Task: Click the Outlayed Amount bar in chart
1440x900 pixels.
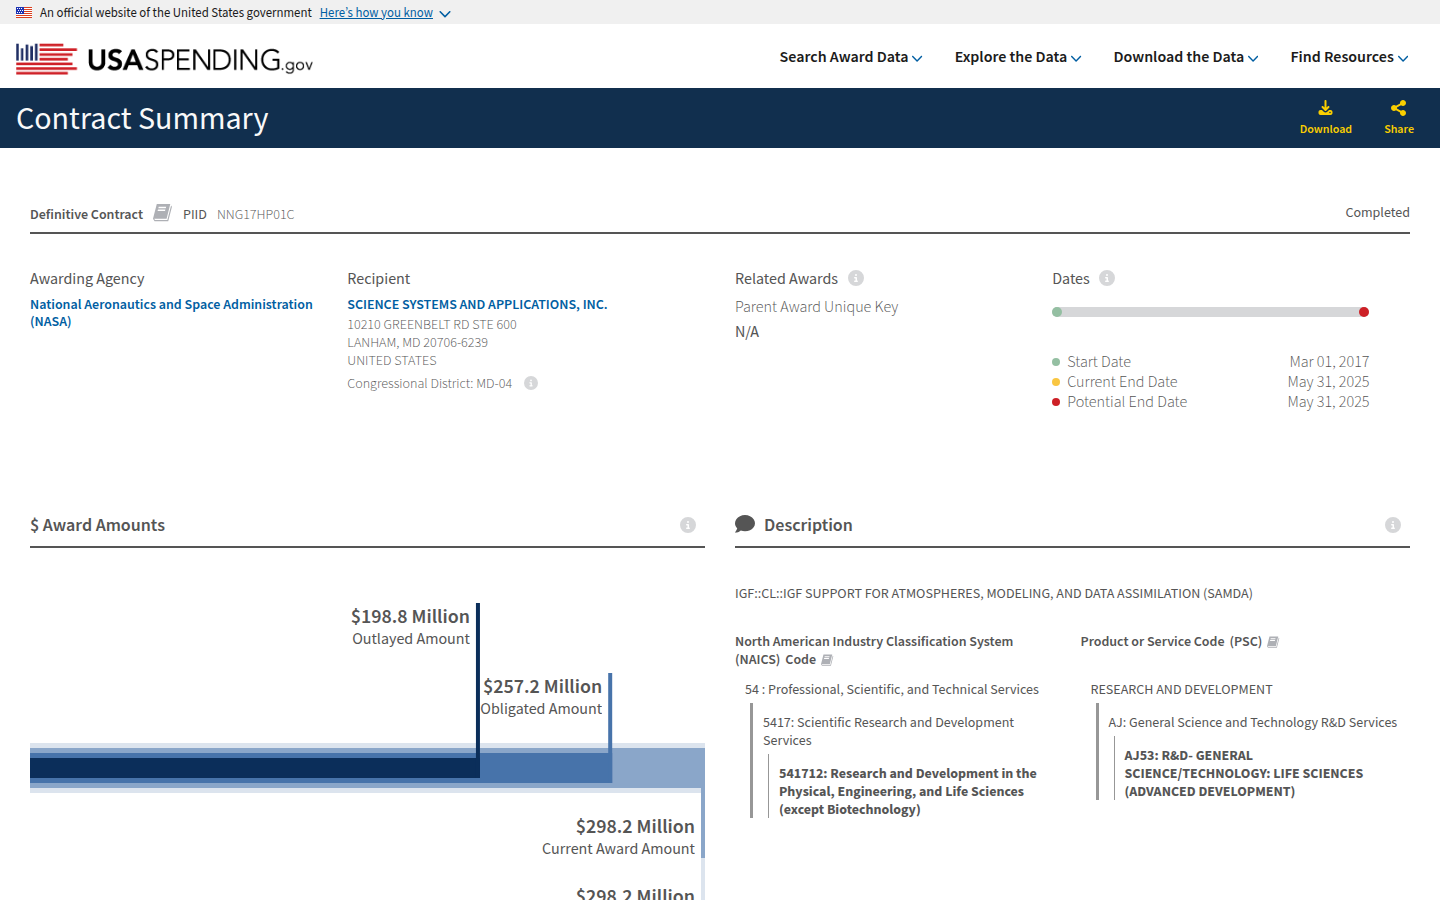Action: point(254,768)
